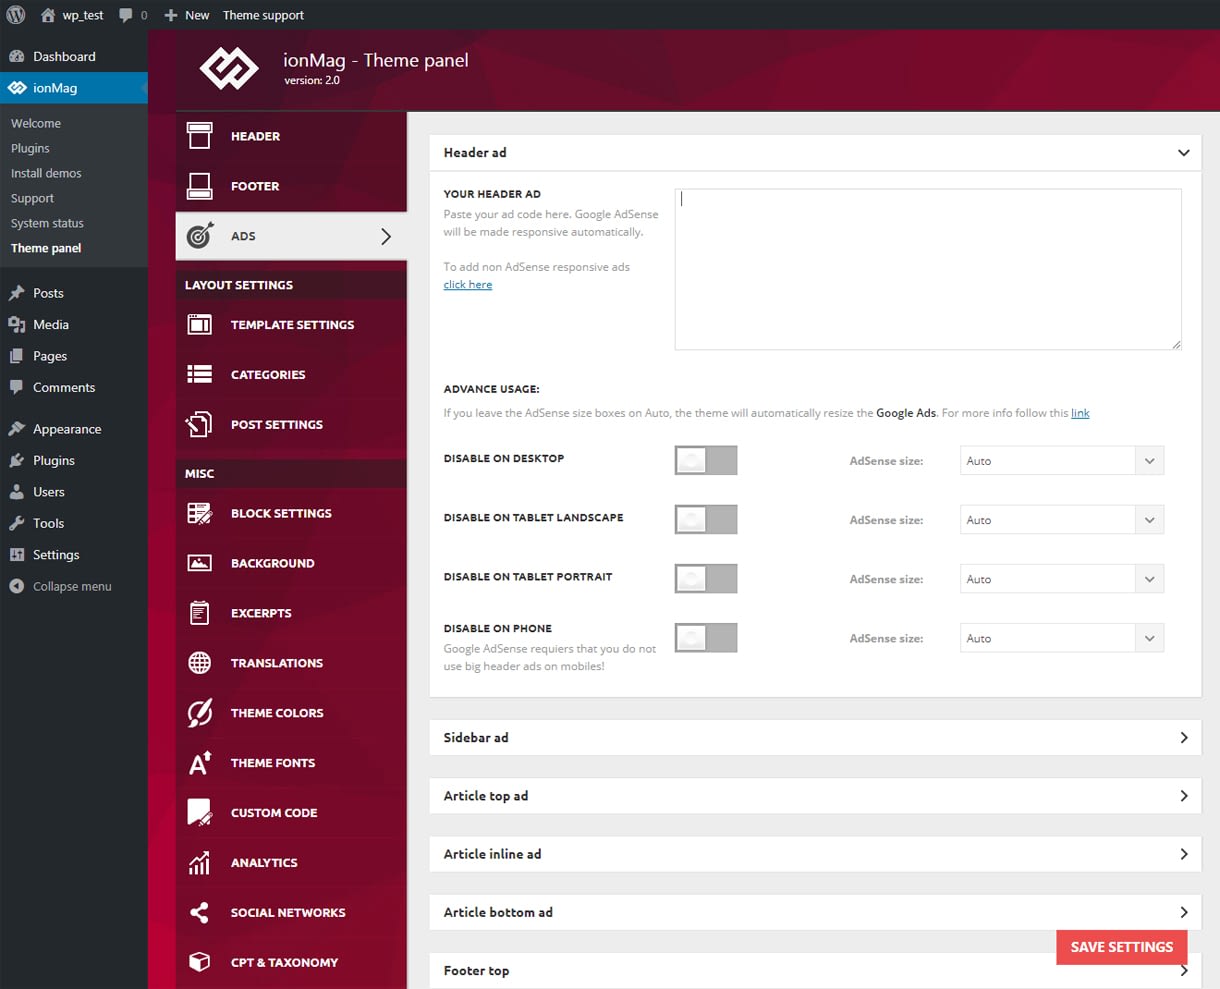
Task: Open AdSense size dropdown for phone
Action: (x=1062, y=638)
